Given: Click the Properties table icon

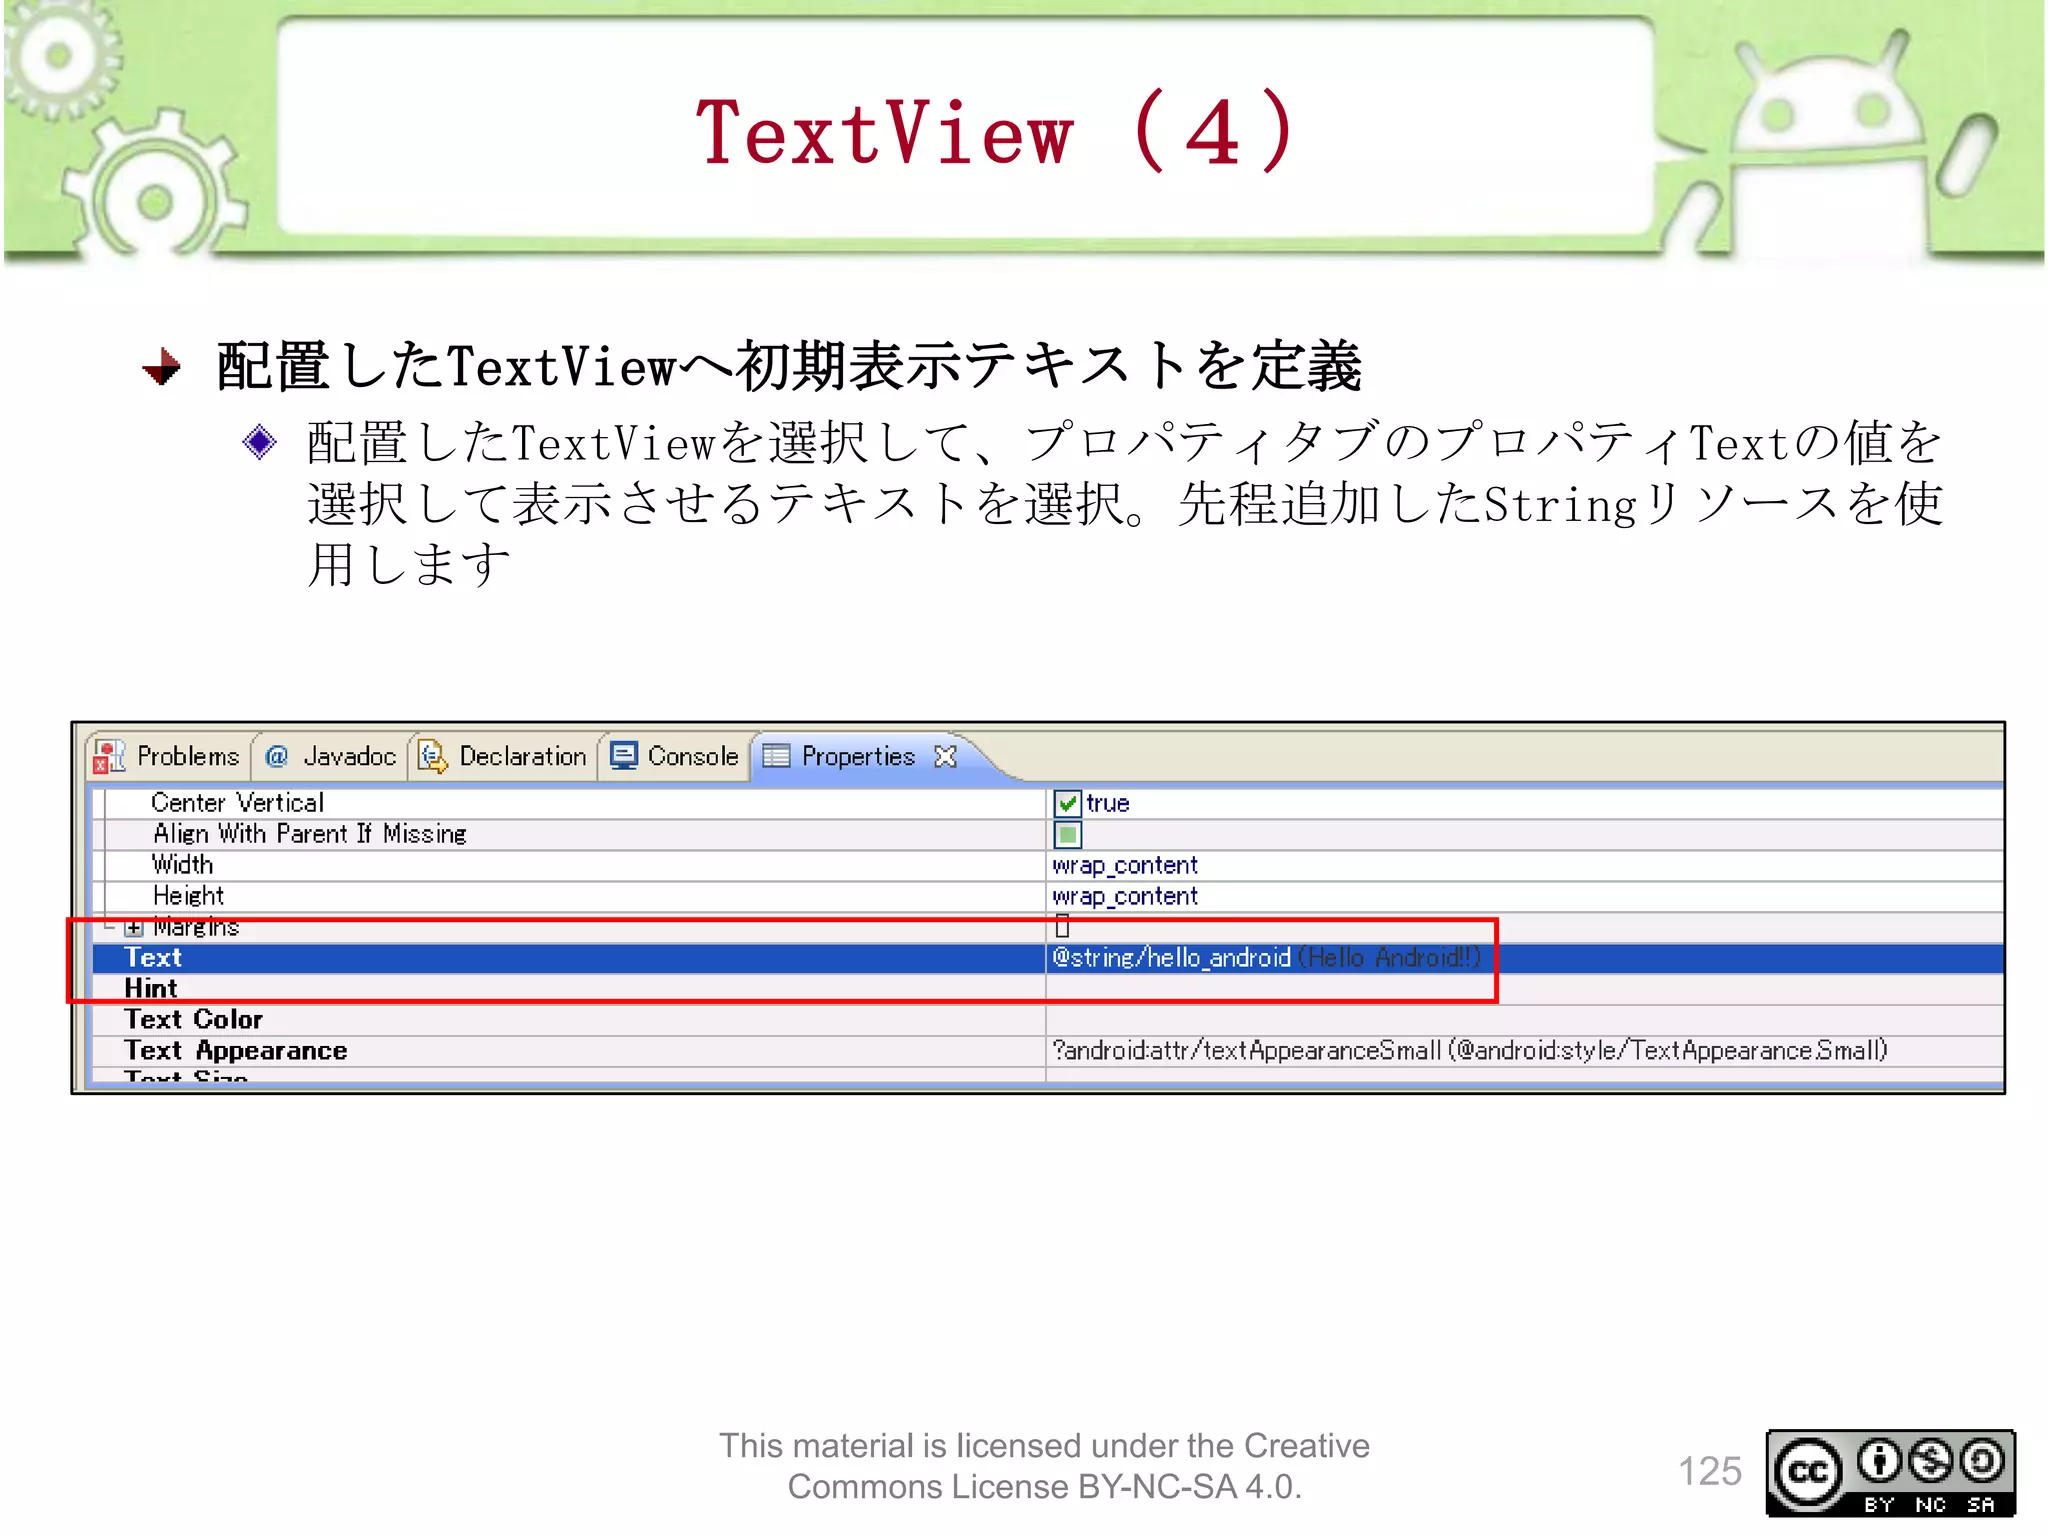Looking at the screenshot, I should [x=776, y=756].
